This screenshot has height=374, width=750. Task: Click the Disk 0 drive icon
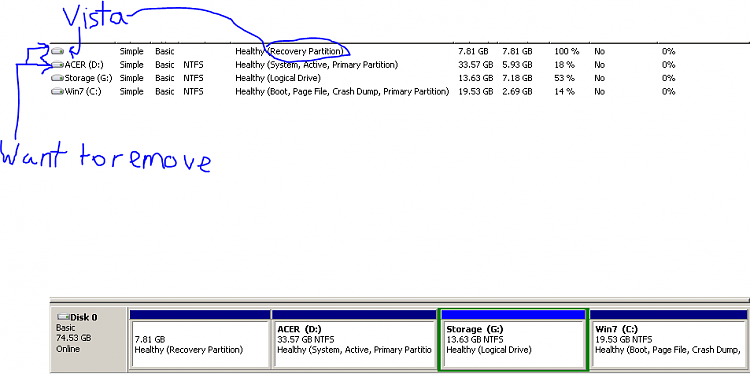pos(63,317)
